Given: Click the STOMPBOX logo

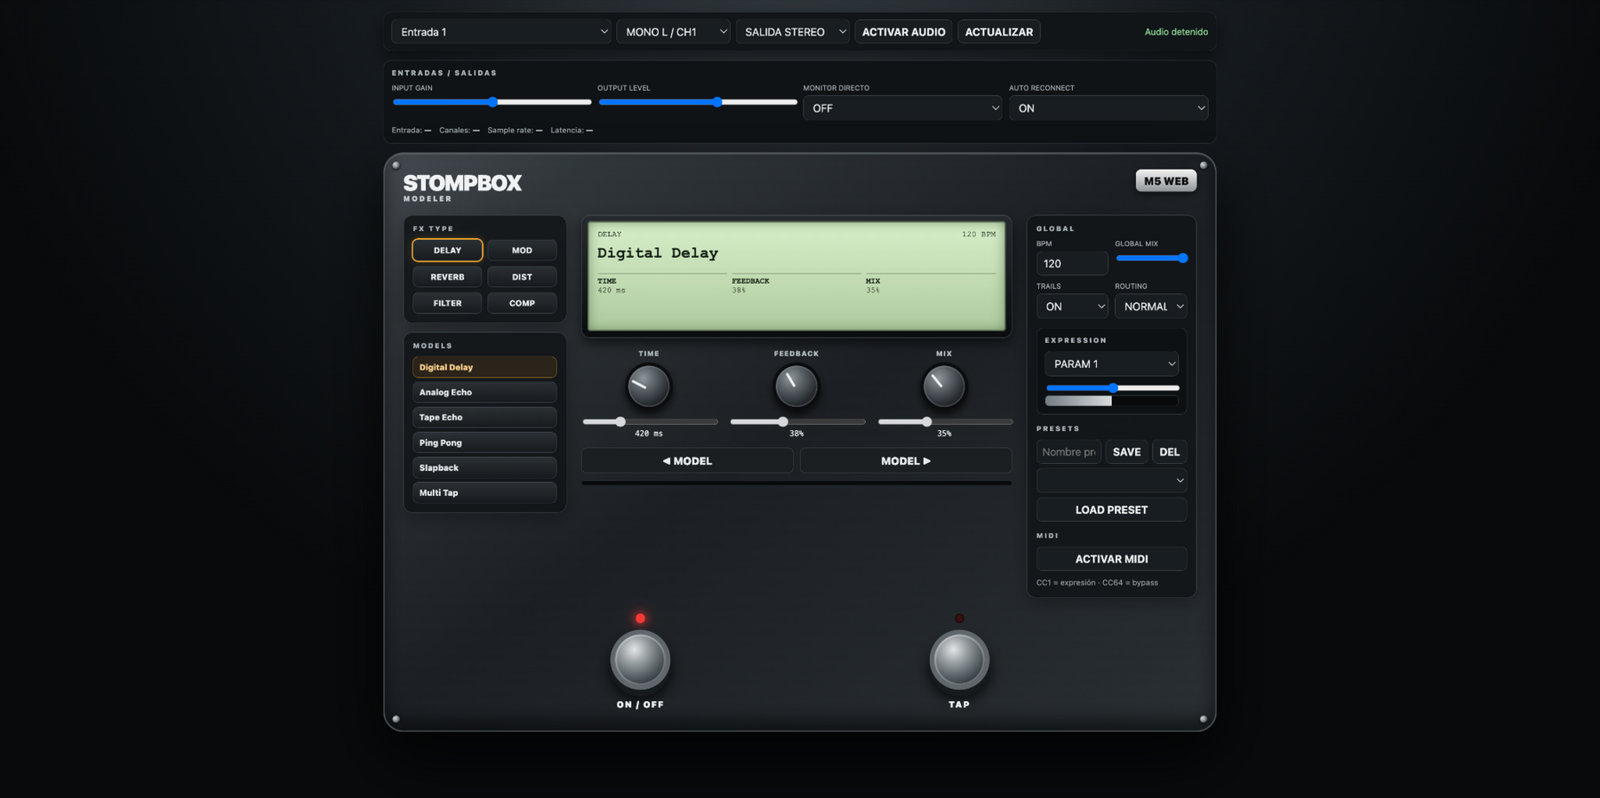Looking at the screenshot, I should click(462, 183).
